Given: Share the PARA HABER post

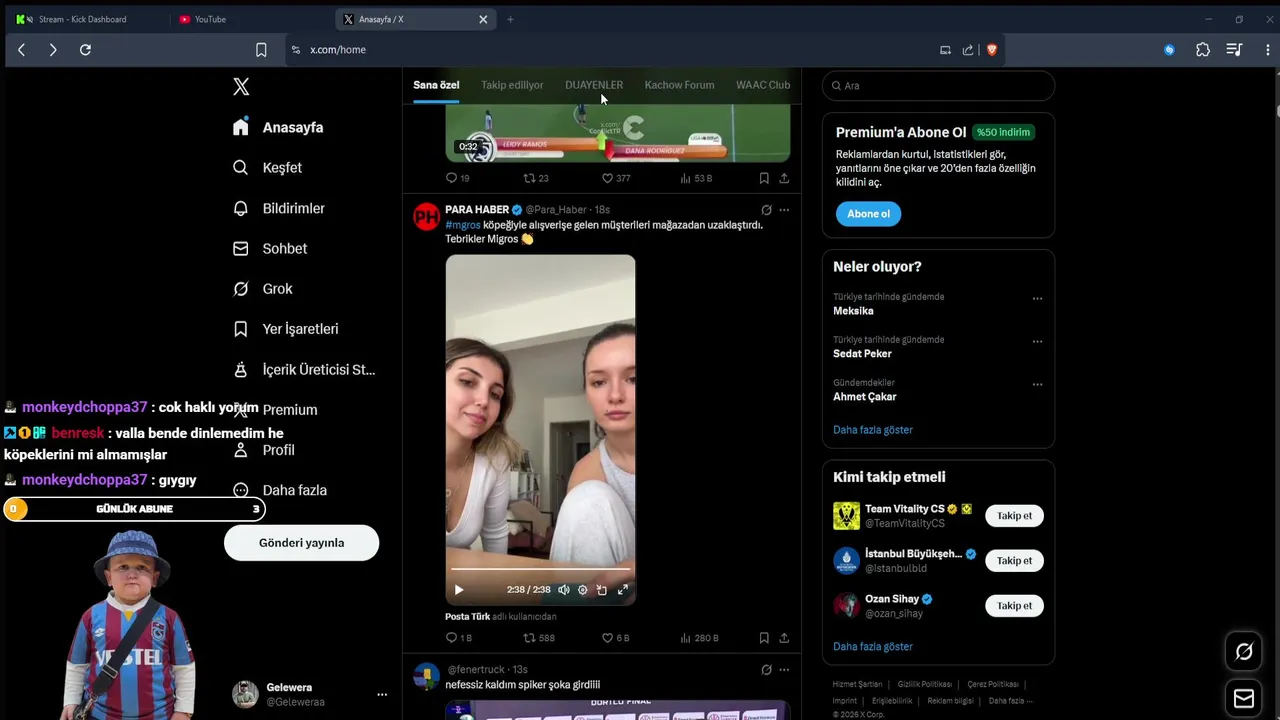Looking at the screenshot, I should (x=784, y=638).
